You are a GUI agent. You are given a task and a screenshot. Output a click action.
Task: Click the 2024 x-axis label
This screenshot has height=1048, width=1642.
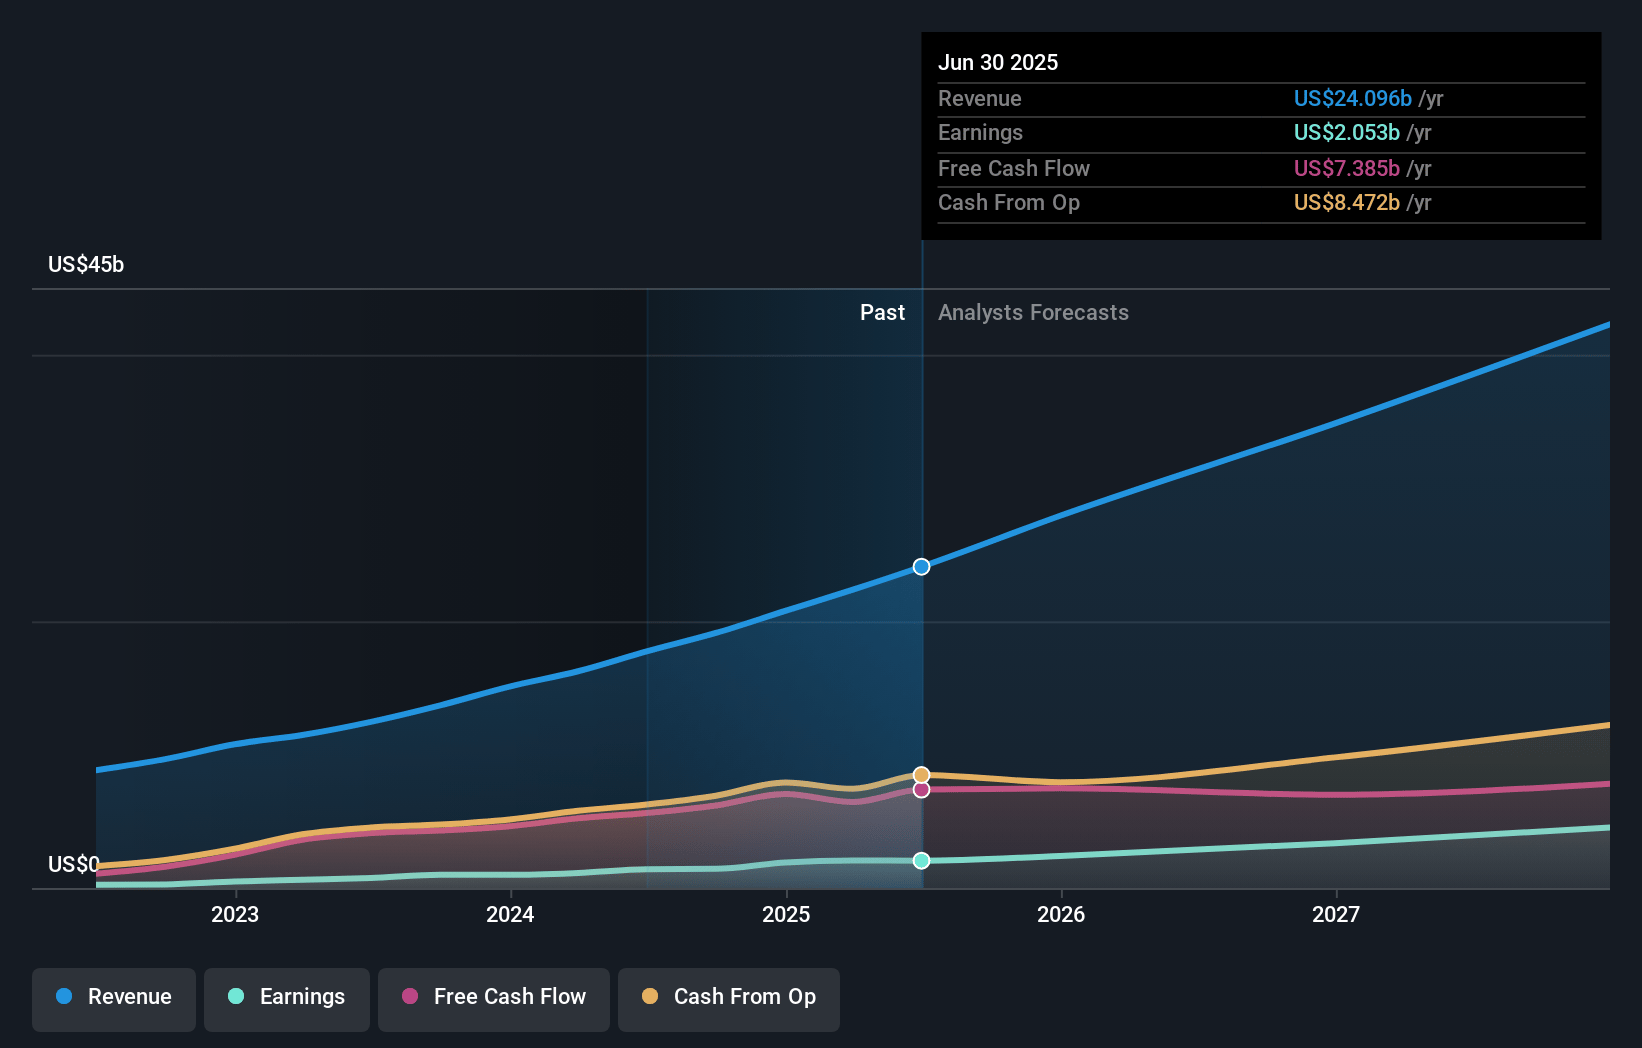[x=510, y=915]
